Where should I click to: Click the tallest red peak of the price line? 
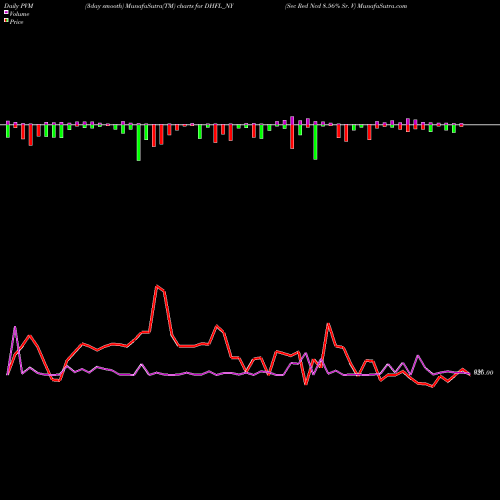coord(157,286)
